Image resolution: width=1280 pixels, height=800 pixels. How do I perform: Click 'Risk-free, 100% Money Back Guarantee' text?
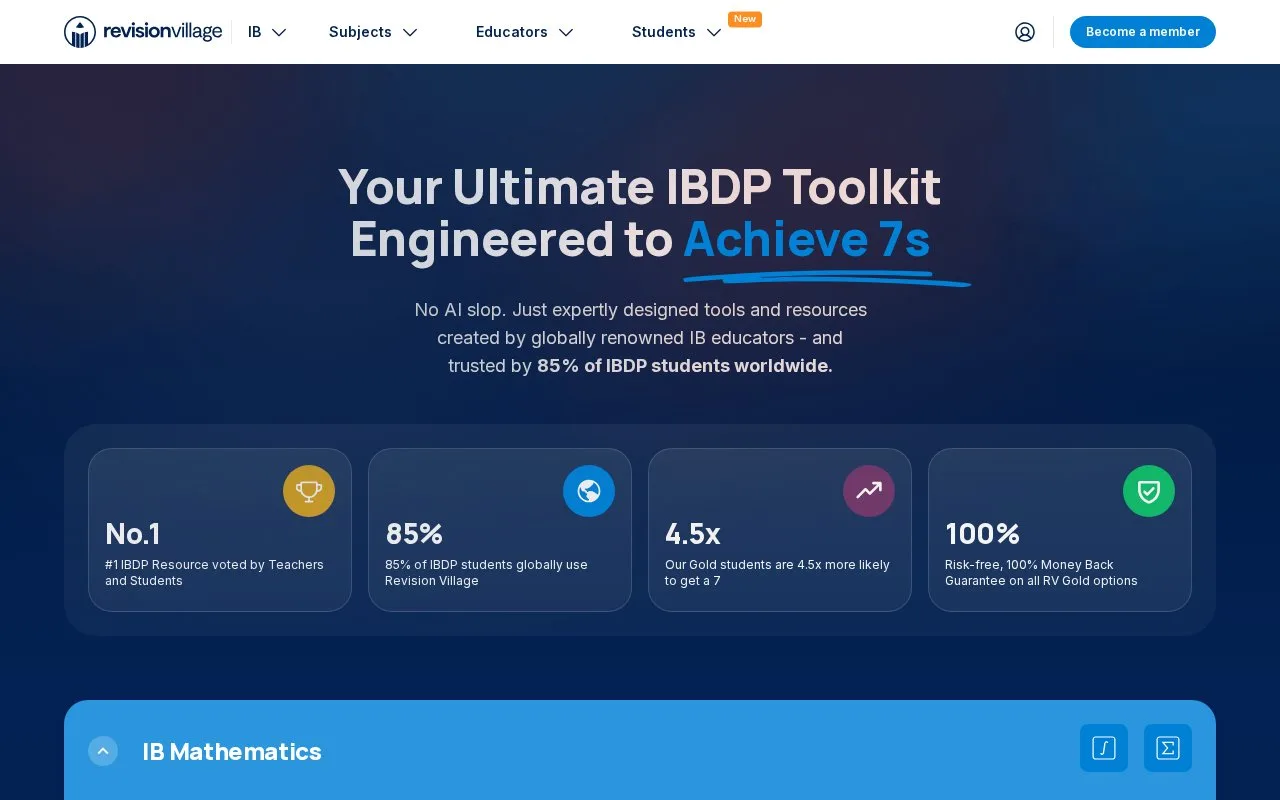pyautogui.click(x=1041, y=573)
